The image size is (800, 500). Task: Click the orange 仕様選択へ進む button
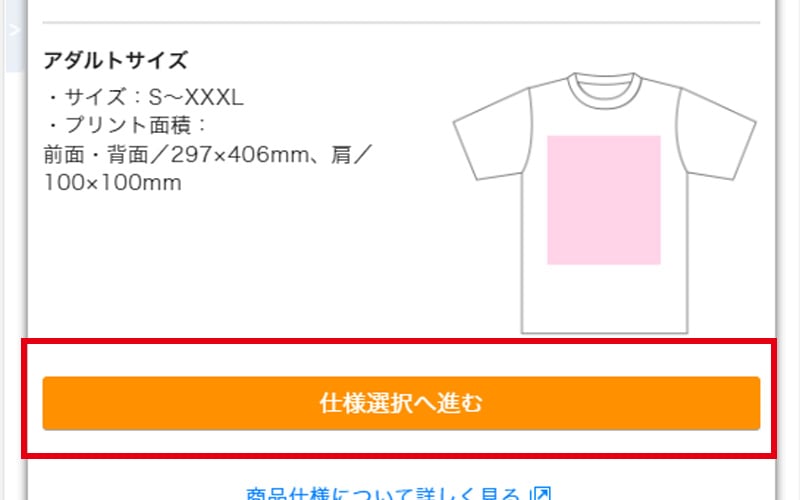coord(401,403)
